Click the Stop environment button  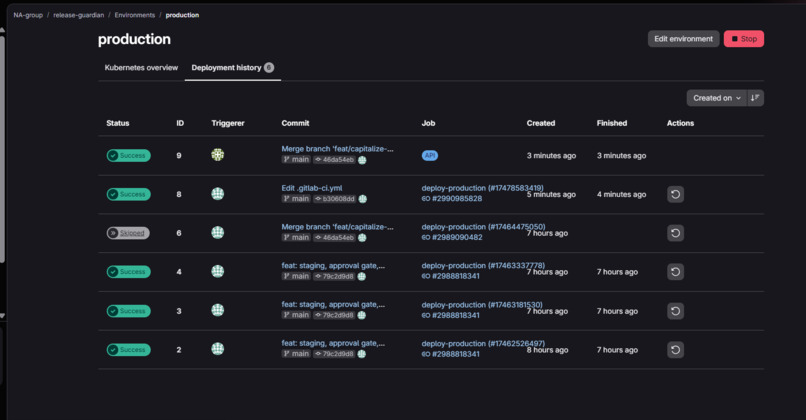(743, 39)
